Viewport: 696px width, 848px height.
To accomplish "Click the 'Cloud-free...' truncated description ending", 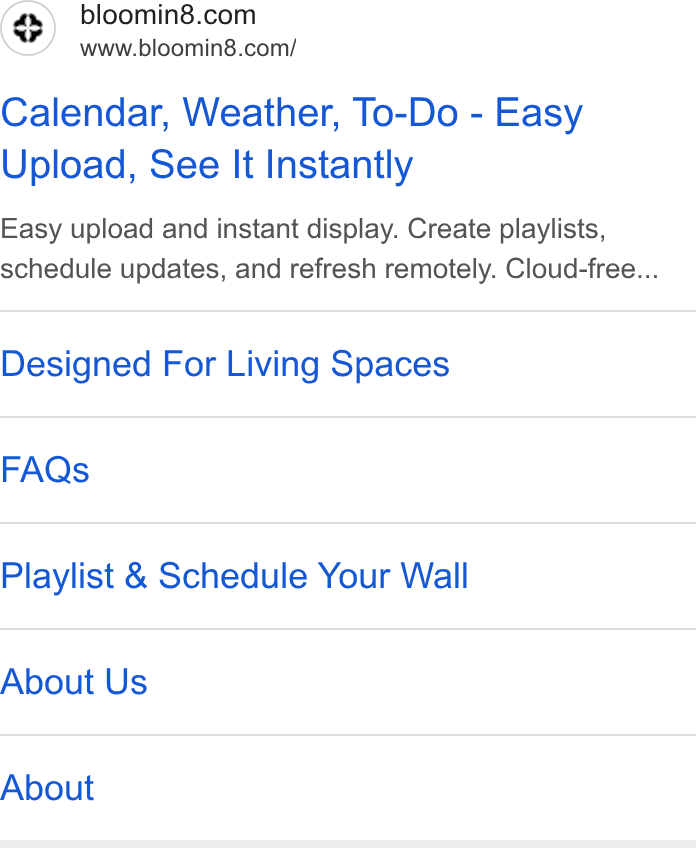I will point(582,268).
